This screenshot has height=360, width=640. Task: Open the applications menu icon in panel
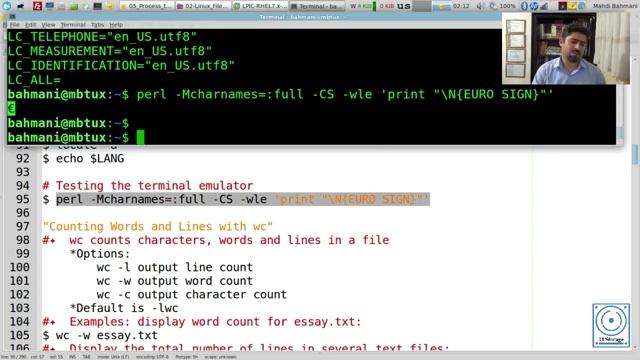7,6
